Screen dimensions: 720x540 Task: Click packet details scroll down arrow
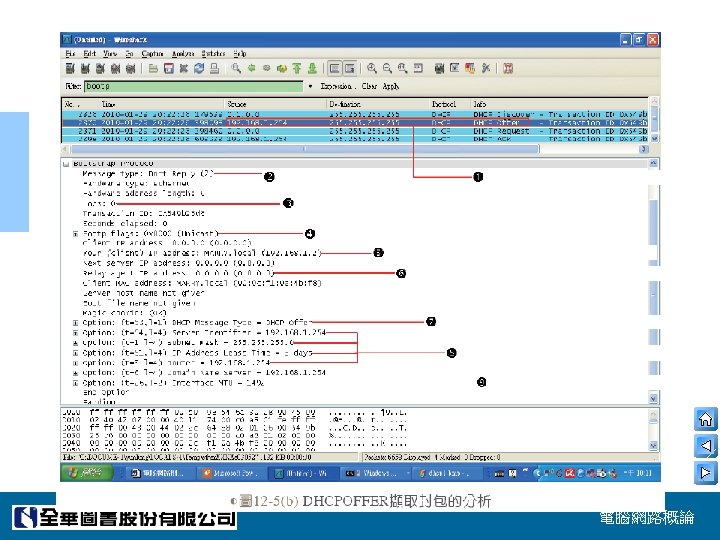[x=653, y=398]
